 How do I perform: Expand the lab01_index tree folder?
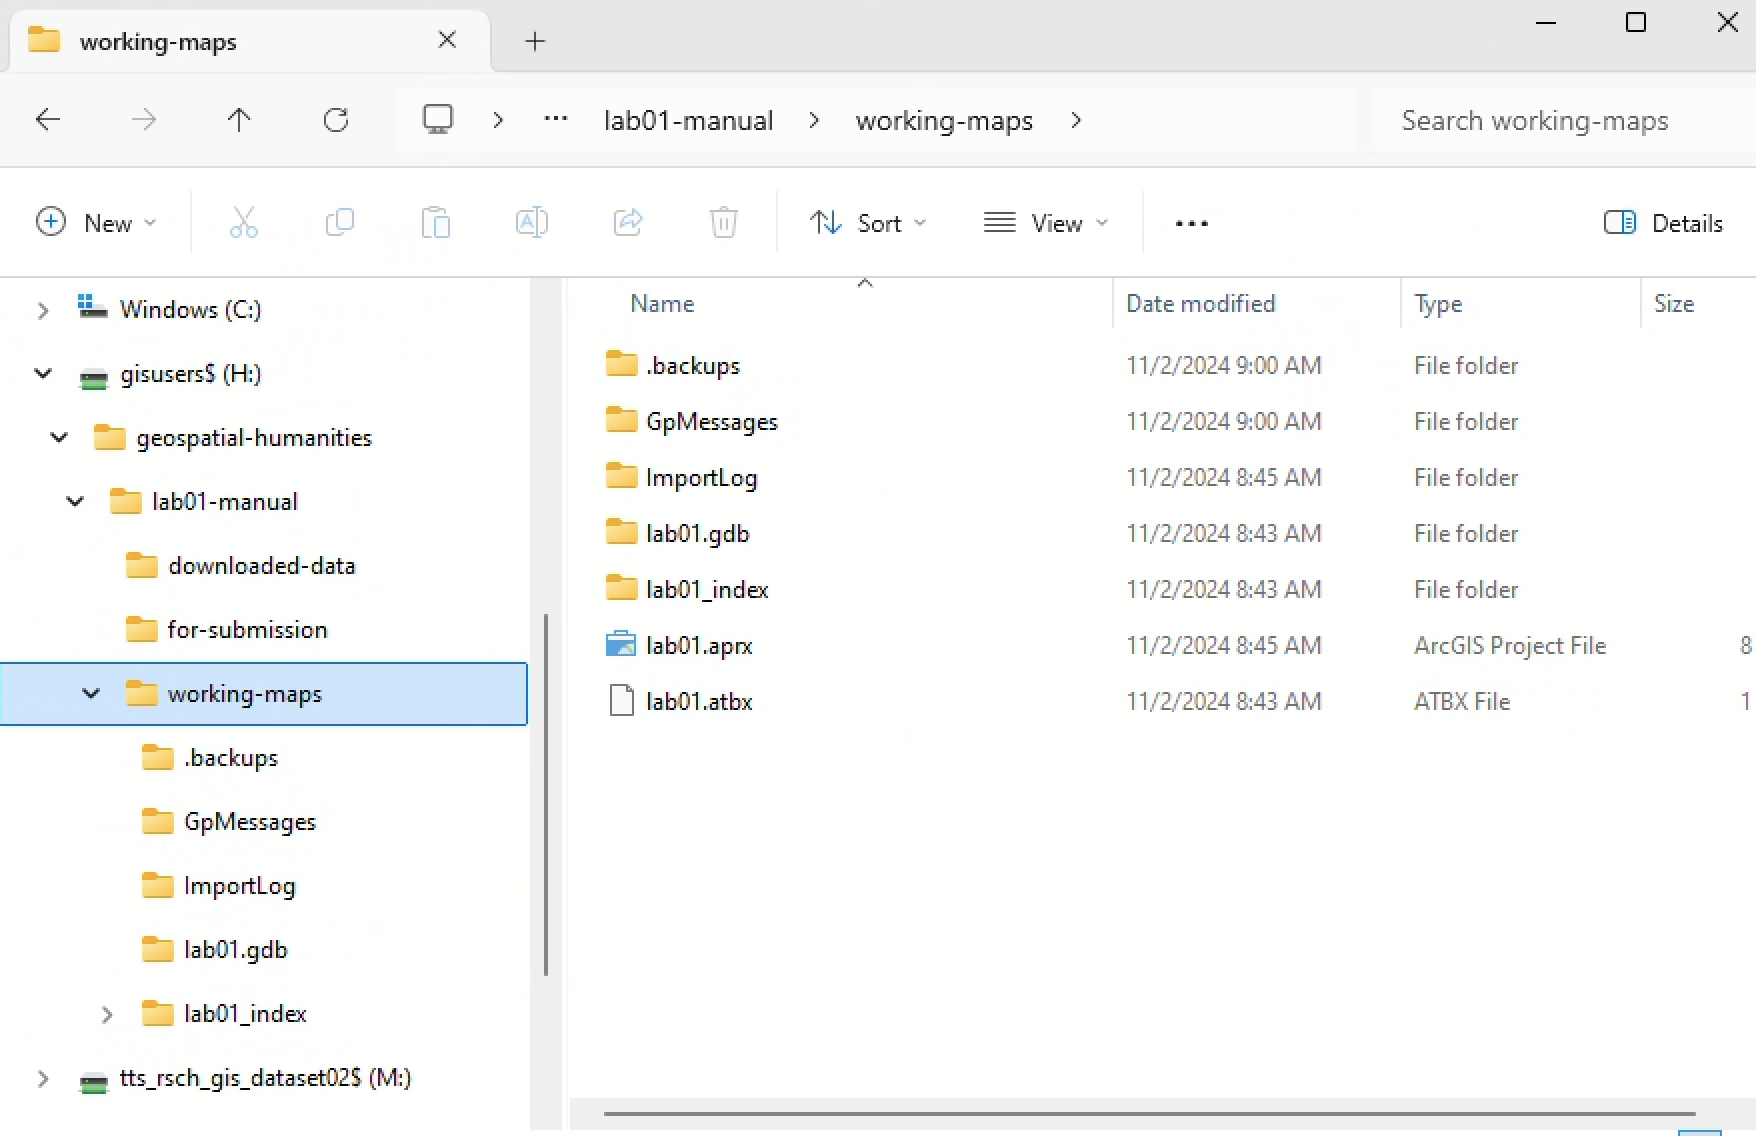[x=107, y=1015]
